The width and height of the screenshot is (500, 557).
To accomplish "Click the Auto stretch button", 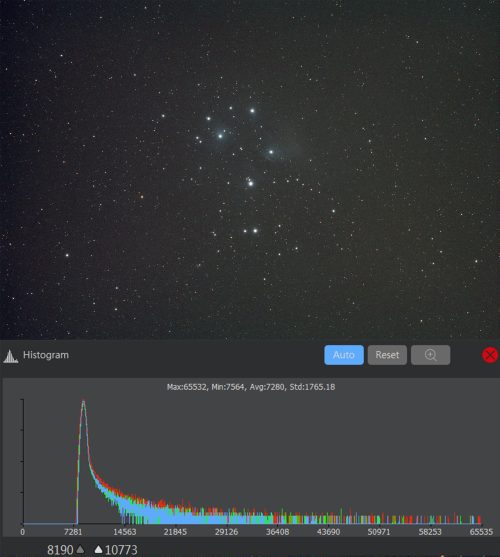I will tap(344, 355).
